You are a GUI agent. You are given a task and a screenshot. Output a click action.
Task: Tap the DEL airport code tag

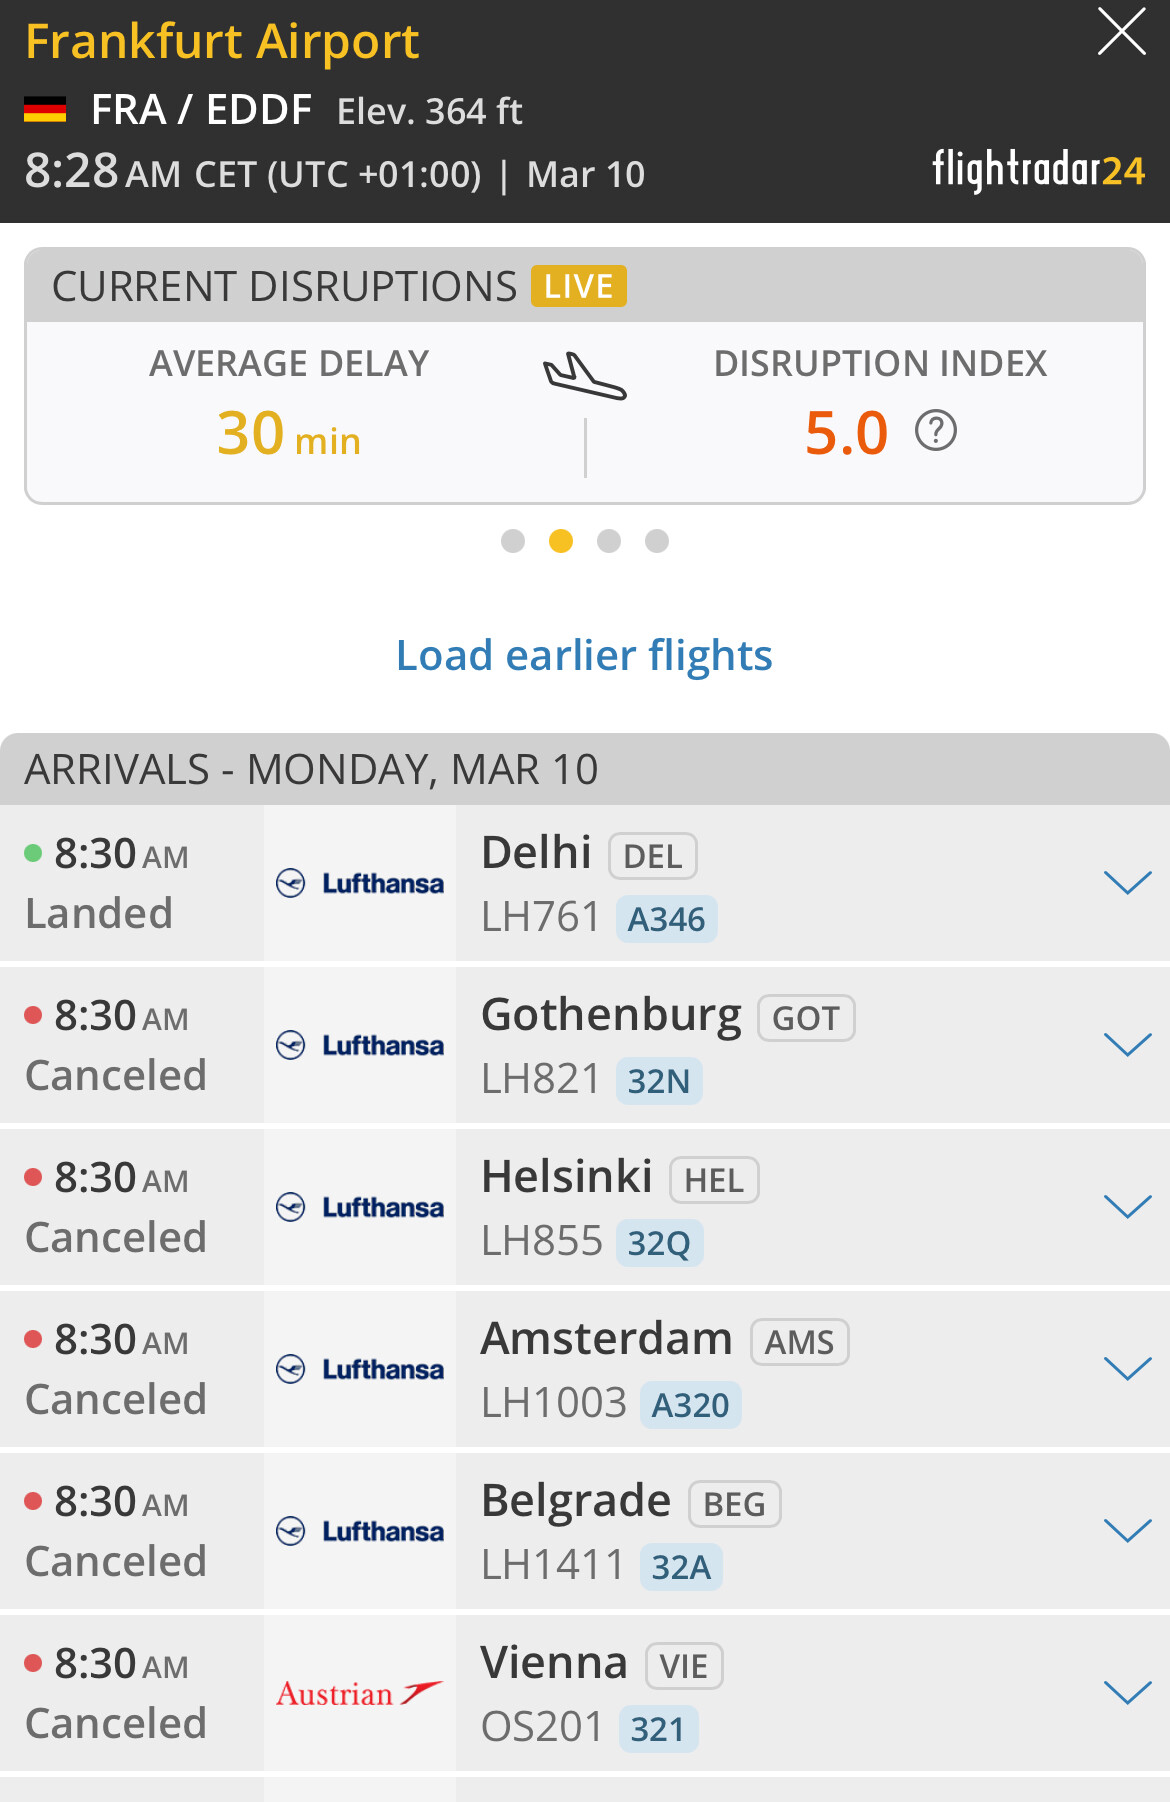pos(652,857)
